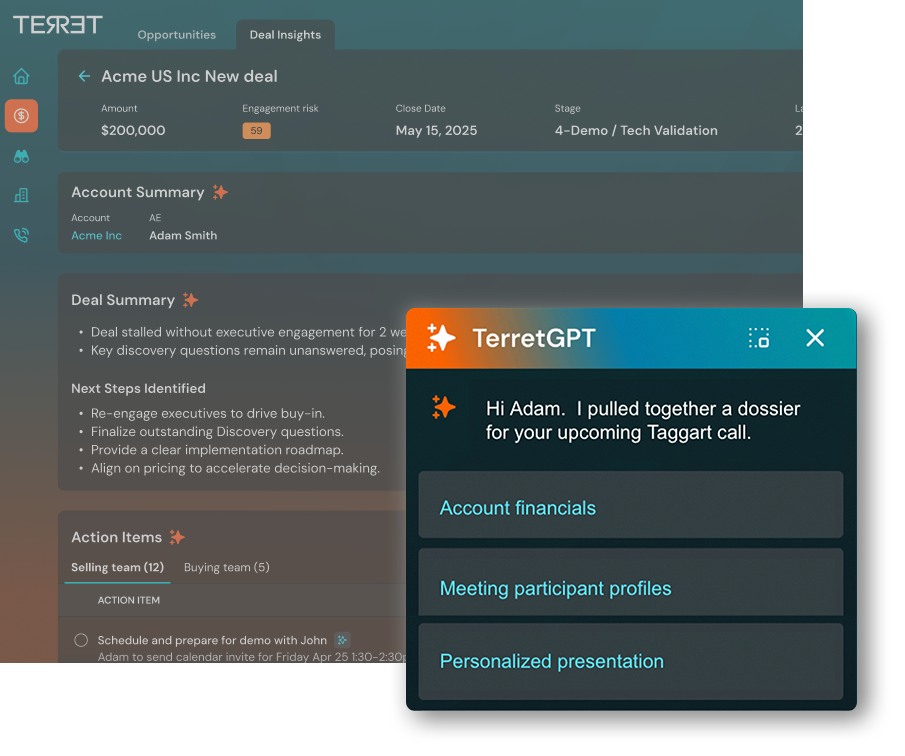The image size is (905, 756).
Task: Select the Deal Insights tab
Action: pyautogui.click(x=285, y=35)
